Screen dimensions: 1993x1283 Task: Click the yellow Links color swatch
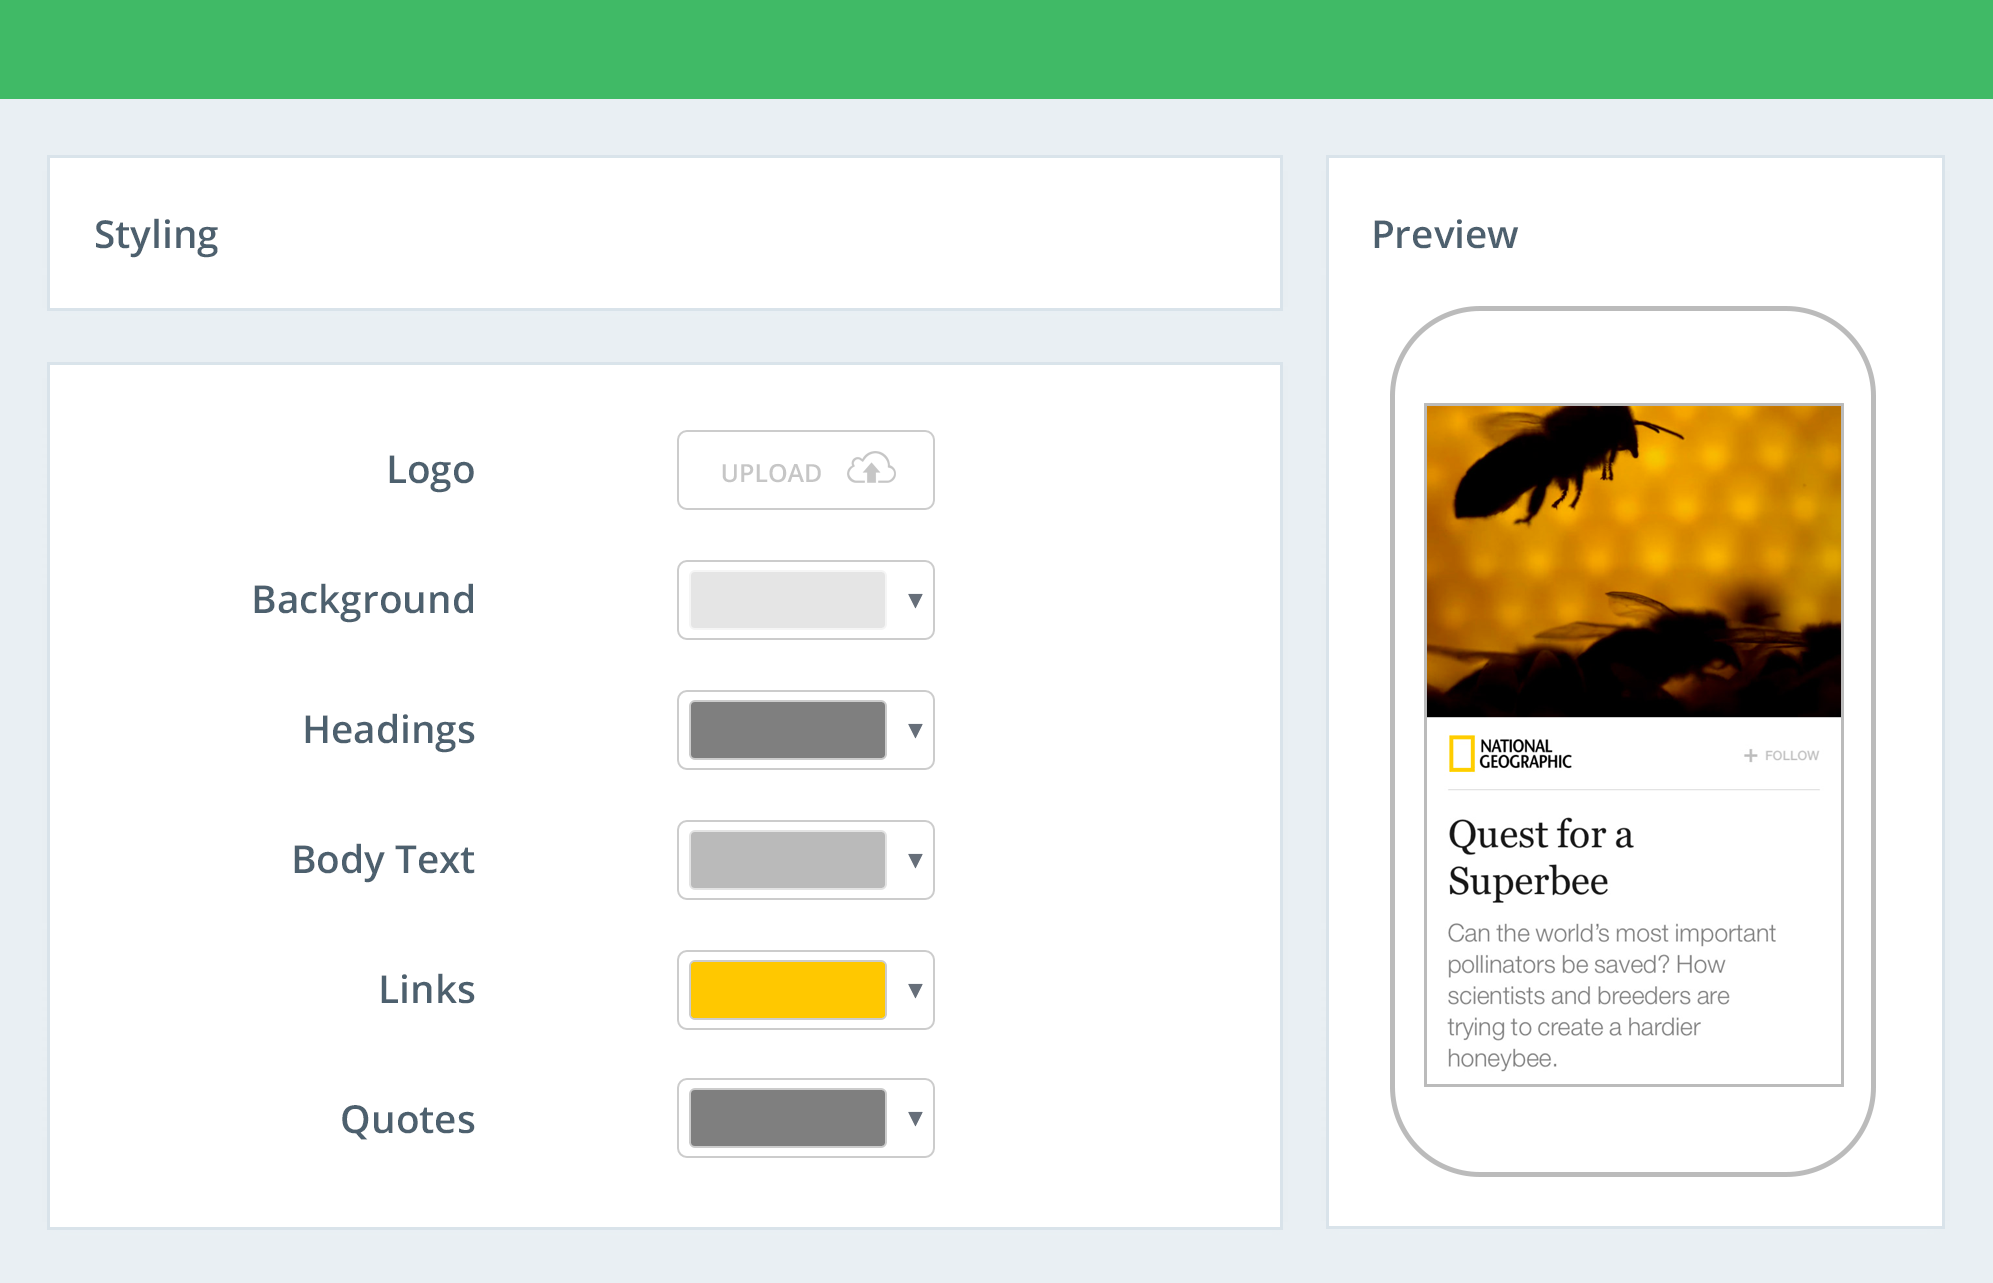click(x=787, y=990)
